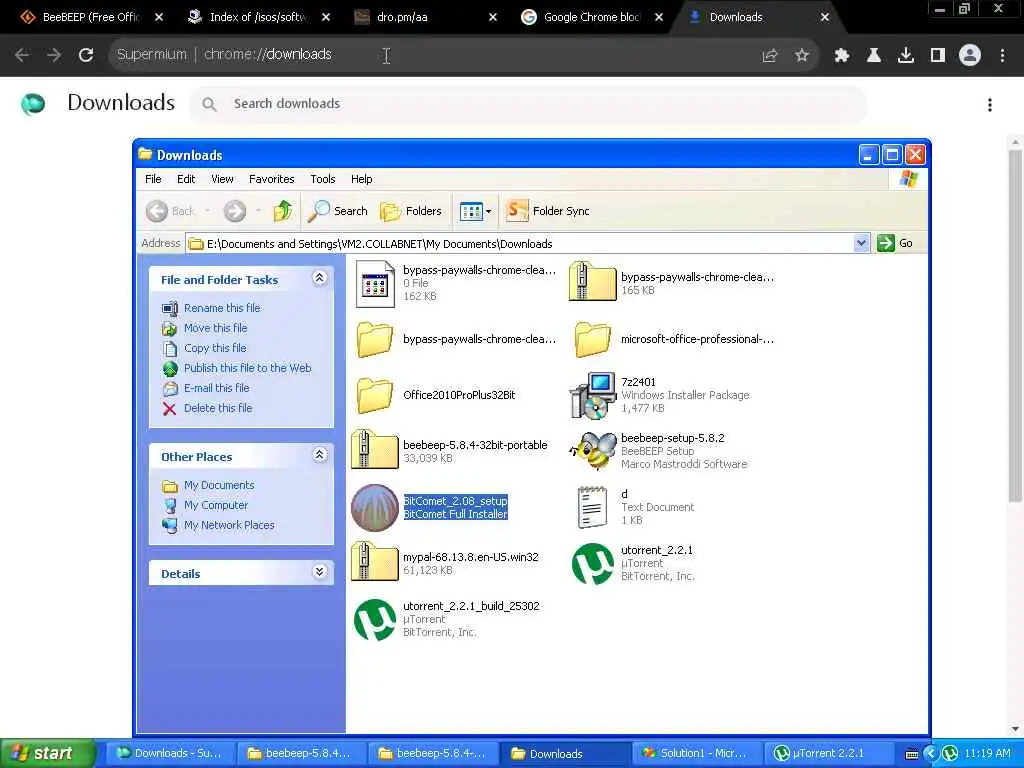Viewport: 1024px width, 768px height.
Task: Select the beebeep-setup-5.8.2 bee icon
Action: [593, 451]
